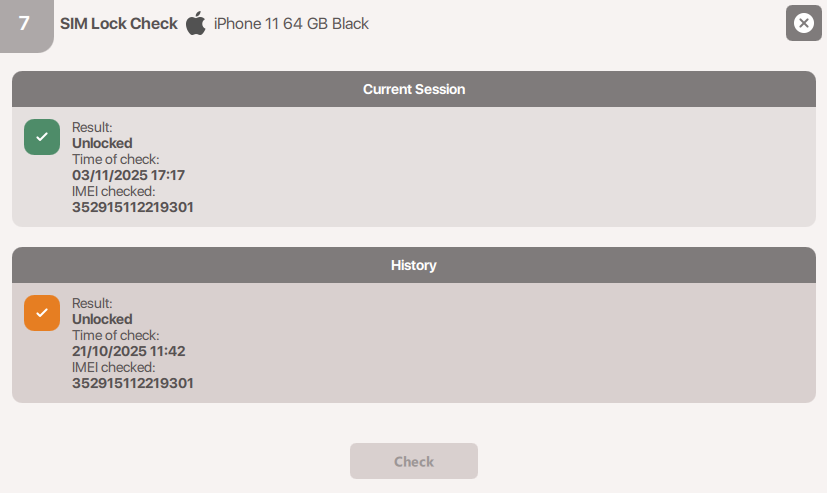Click the Current Session "Result:" label
Screen dimensions: 827x493
[92, 127]
